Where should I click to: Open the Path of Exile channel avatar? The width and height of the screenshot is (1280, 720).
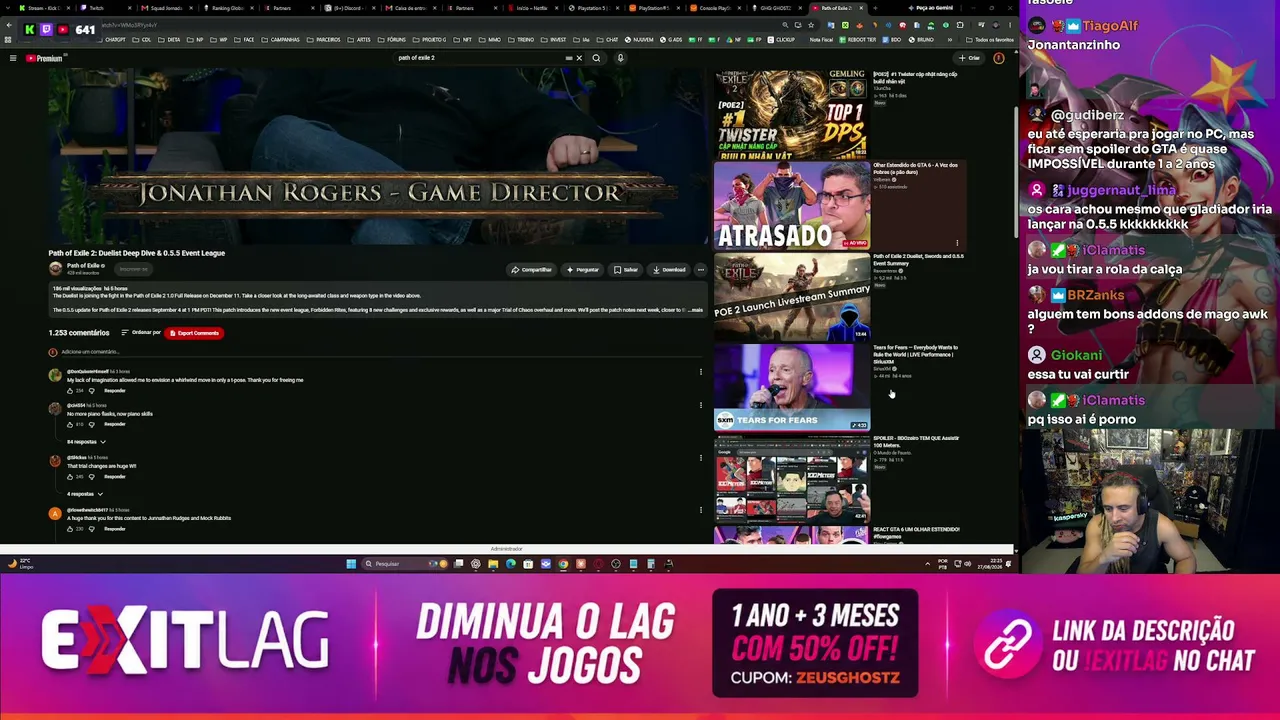point(55,269)
